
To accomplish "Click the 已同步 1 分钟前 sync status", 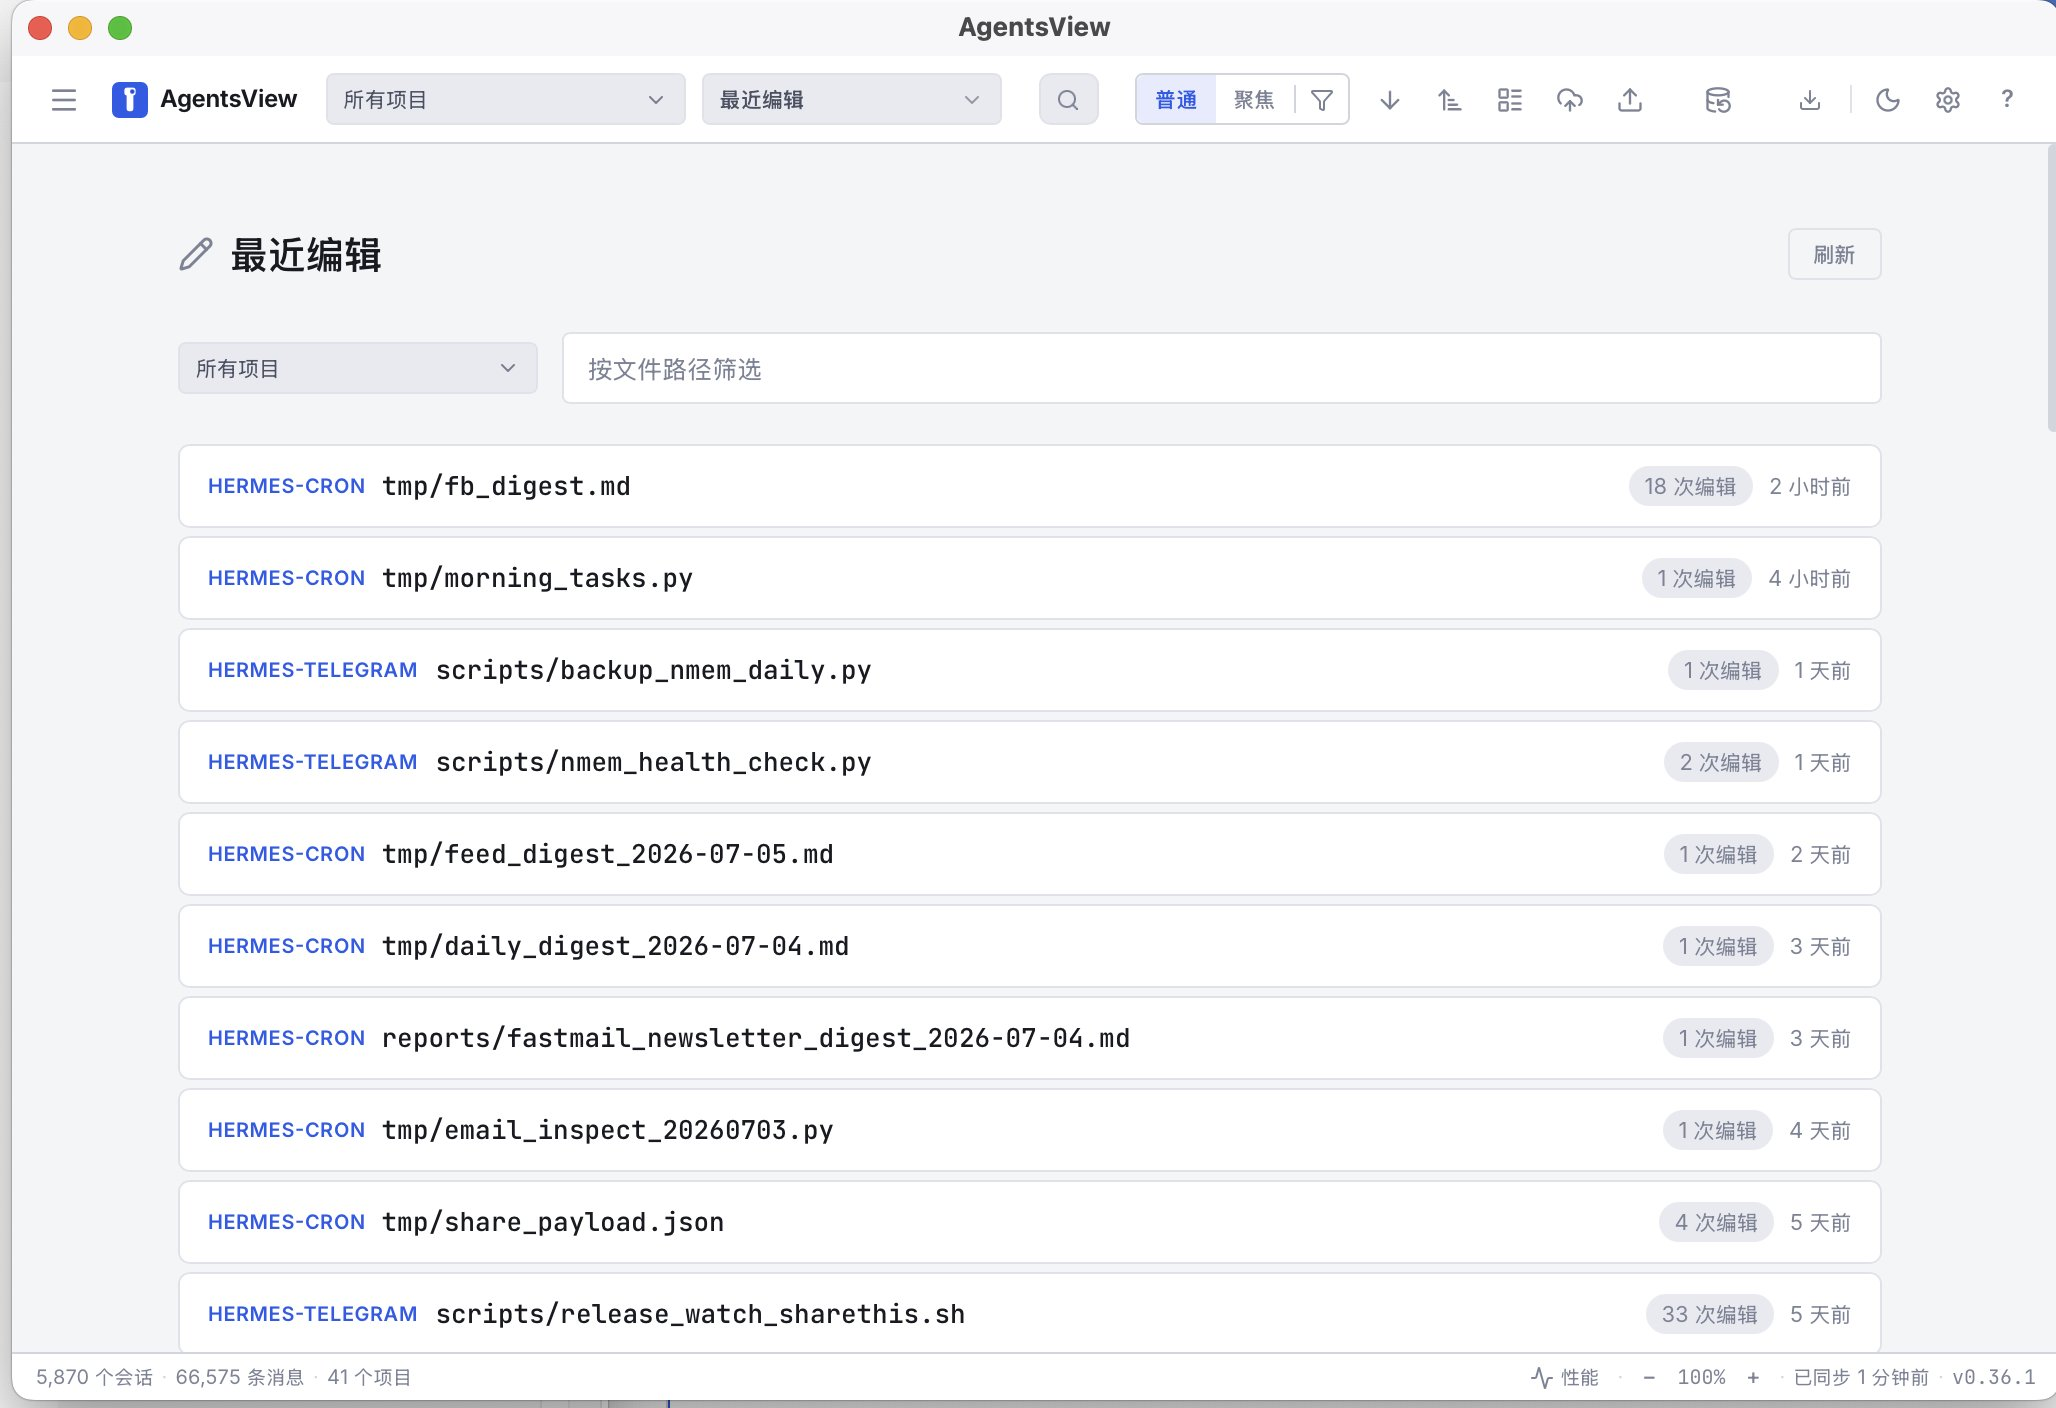I will [x=1861, y=1378].
